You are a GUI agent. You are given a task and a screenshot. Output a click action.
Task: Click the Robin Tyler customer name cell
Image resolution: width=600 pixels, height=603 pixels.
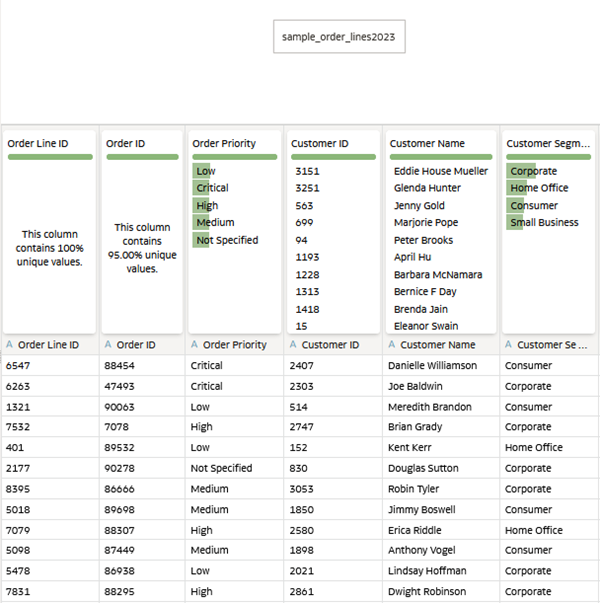click(x=441, y=489)
